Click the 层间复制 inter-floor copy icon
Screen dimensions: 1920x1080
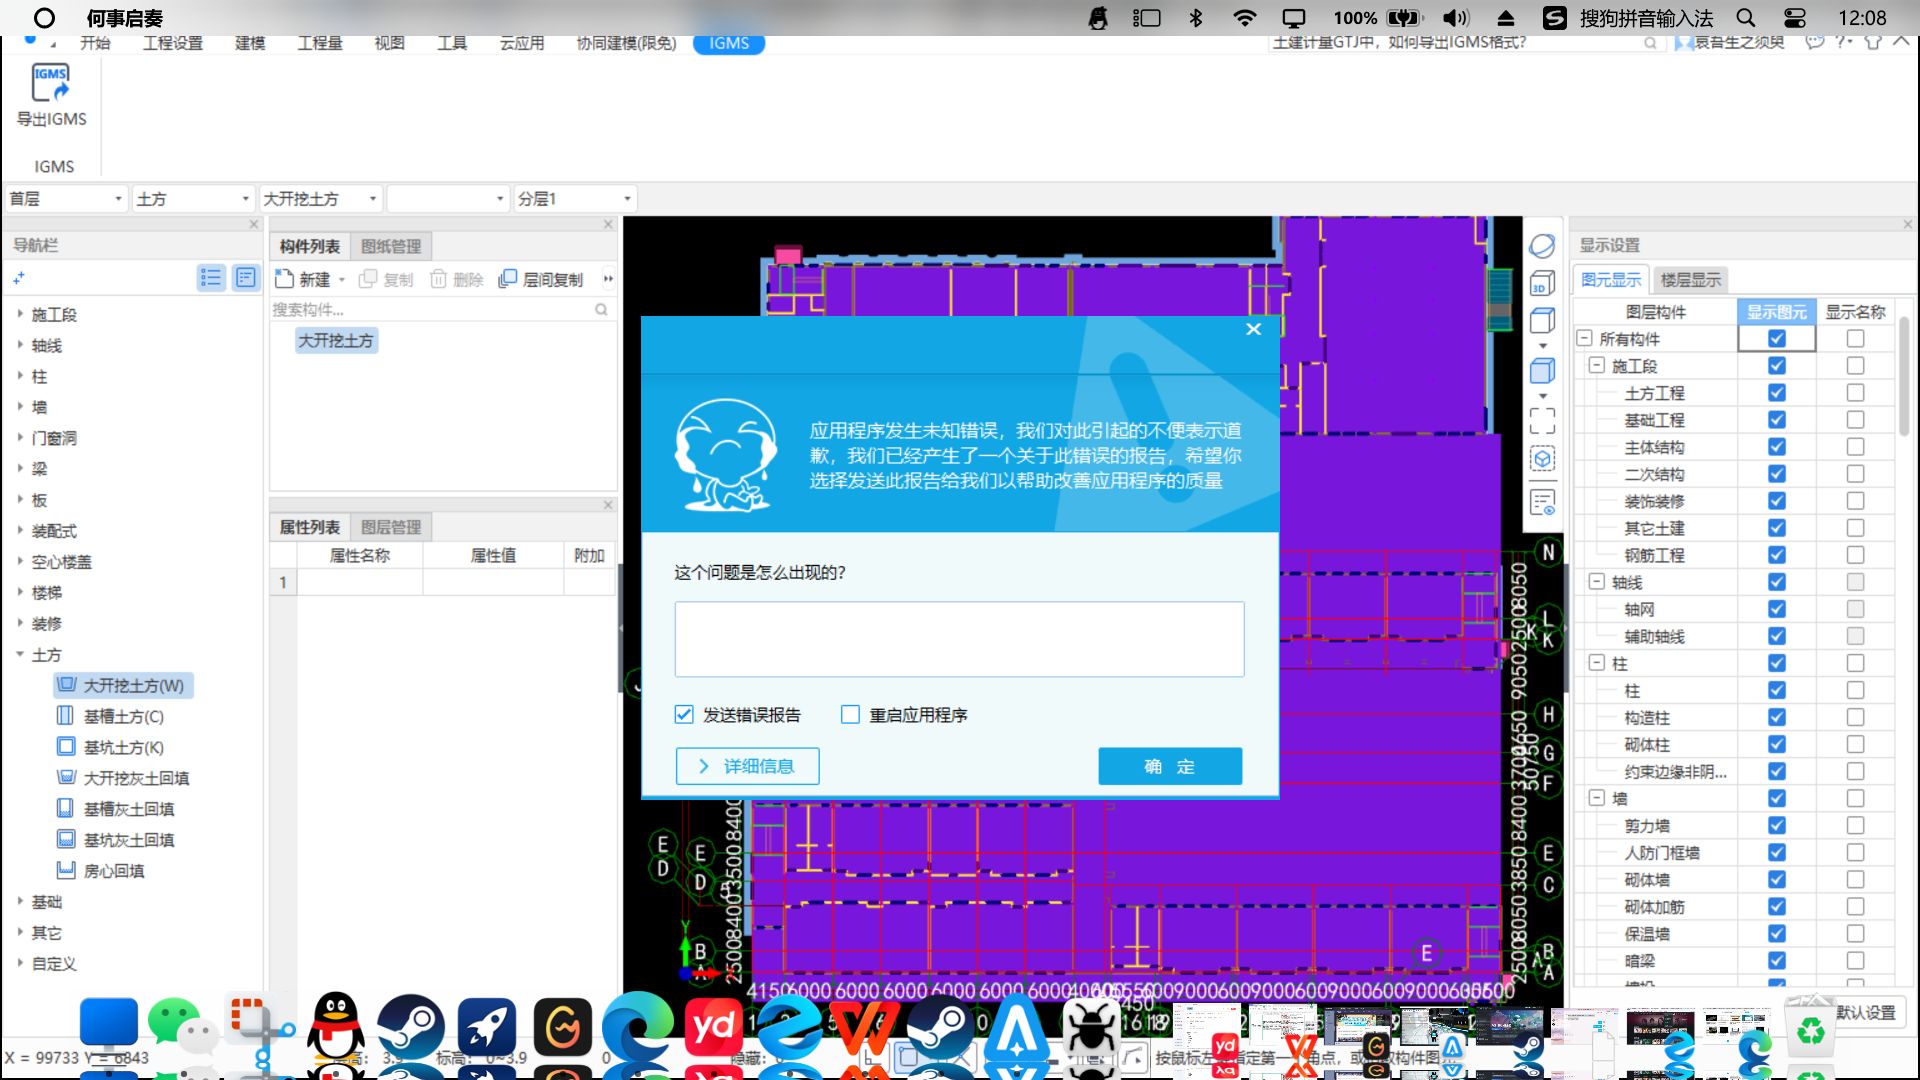click(508, 279)
